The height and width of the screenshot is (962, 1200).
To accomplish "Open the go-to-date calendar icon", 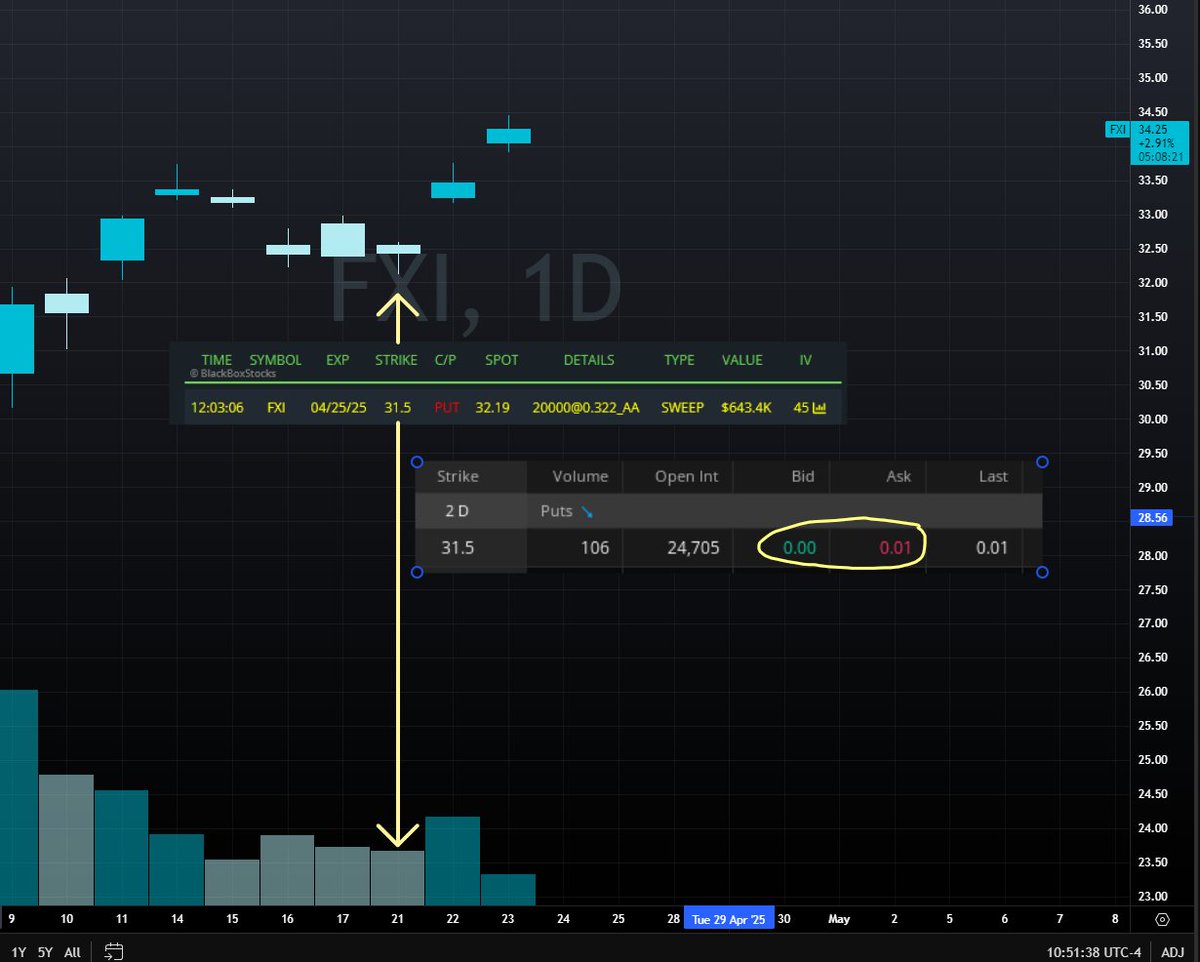I will pos(113,951).
